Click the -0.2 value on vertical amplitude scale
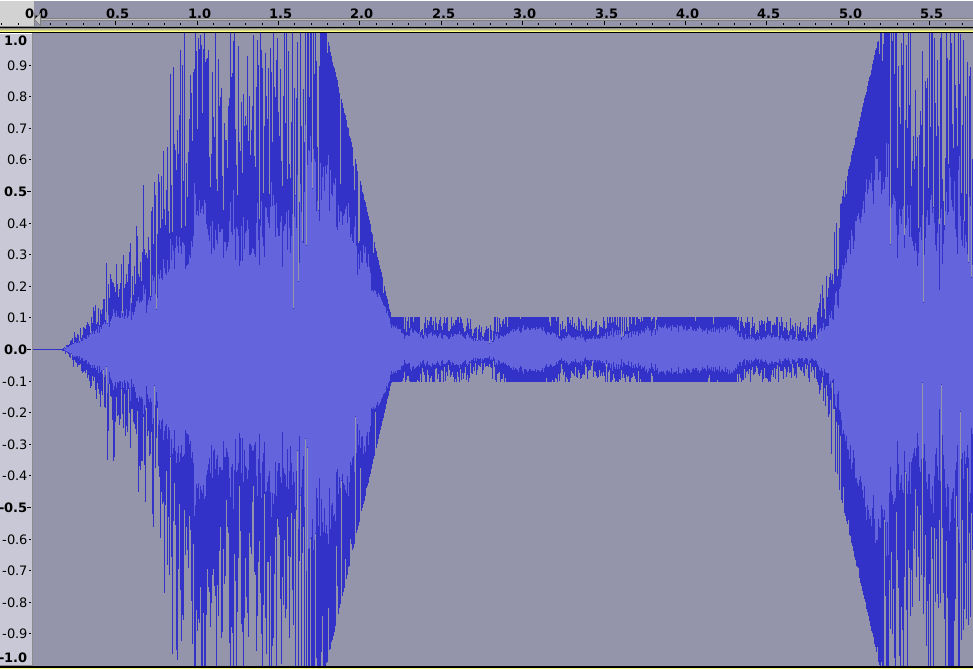This screenshot has height=669, width=973. (x=15, y=413)
